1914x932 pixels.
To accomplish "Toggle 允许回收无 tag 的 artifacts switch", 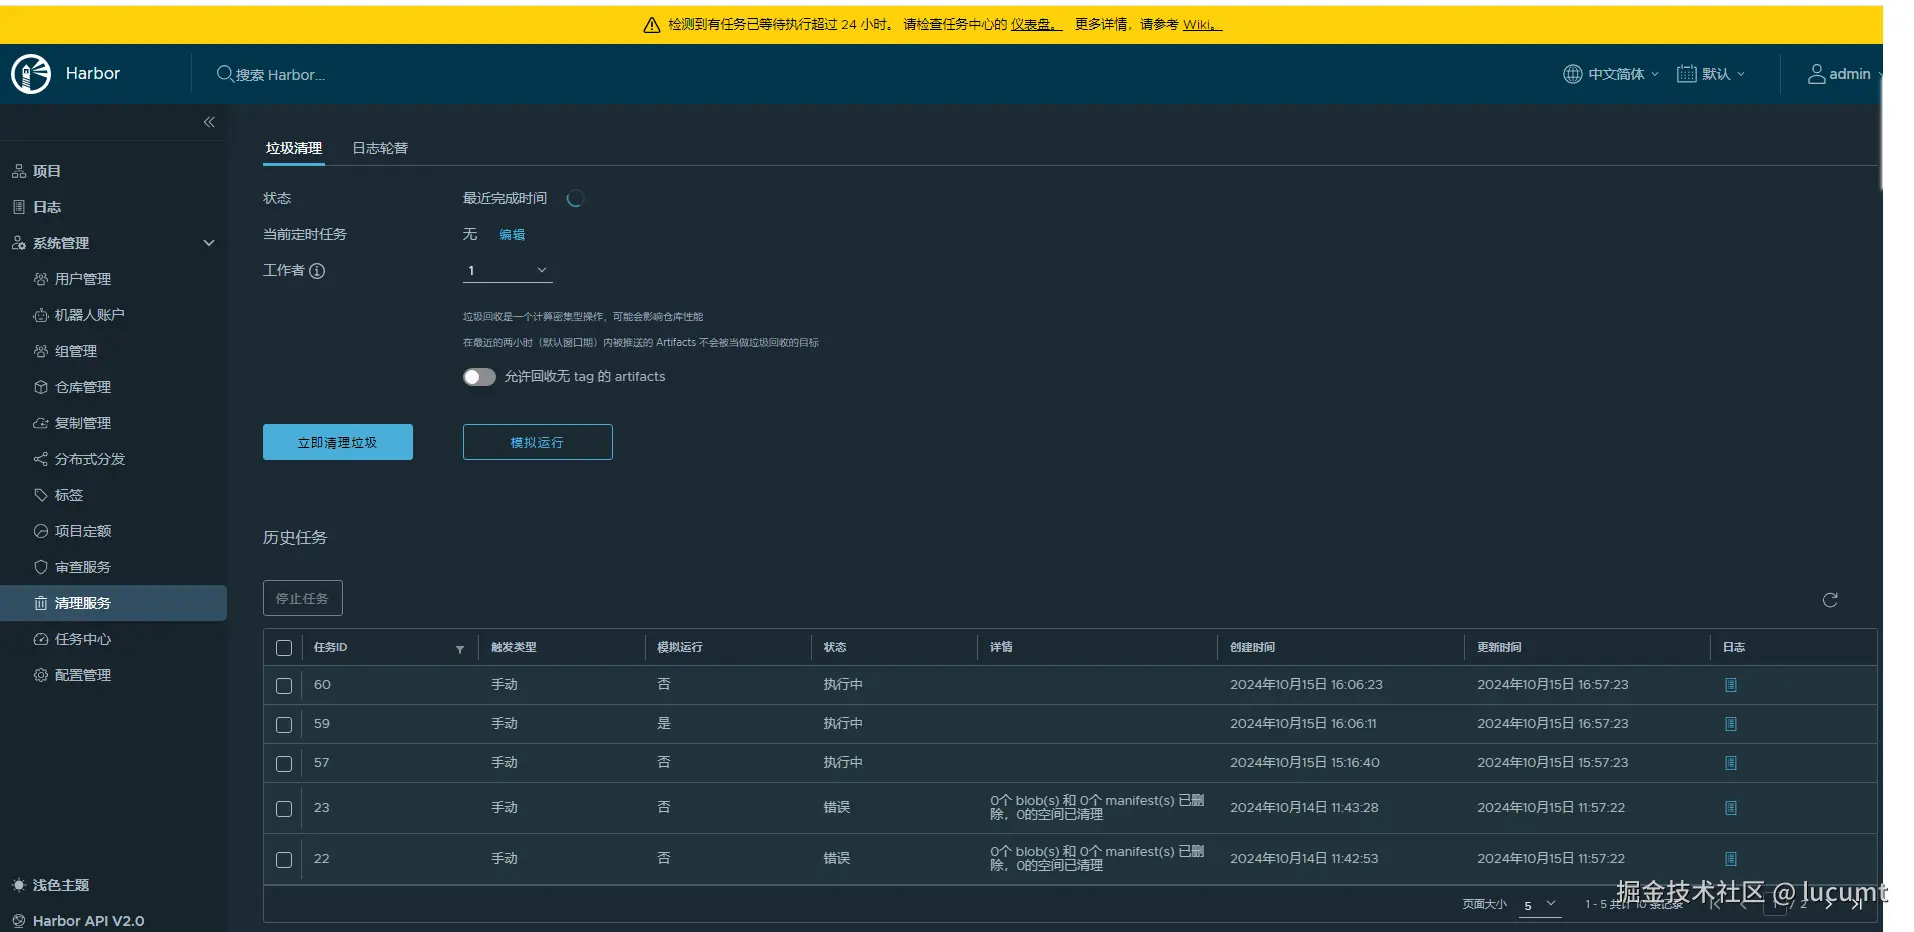I will 479,377.
